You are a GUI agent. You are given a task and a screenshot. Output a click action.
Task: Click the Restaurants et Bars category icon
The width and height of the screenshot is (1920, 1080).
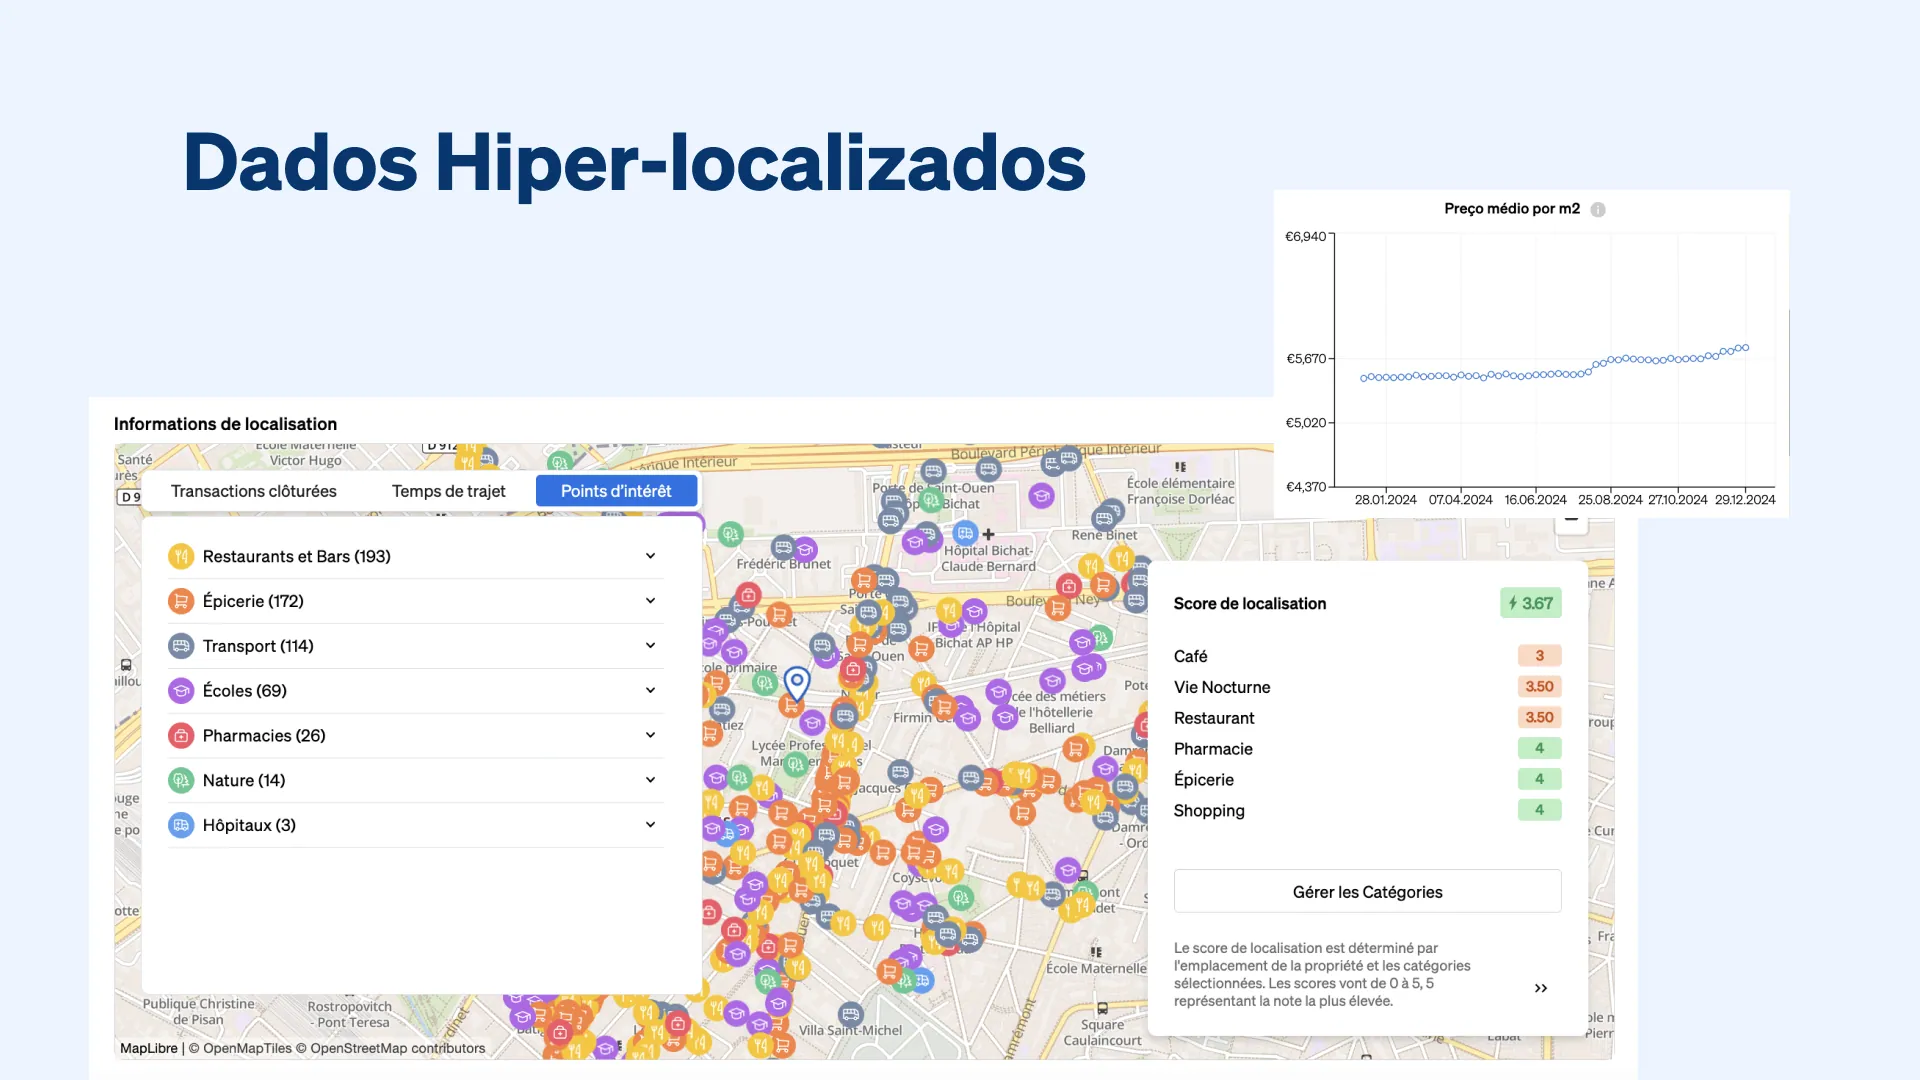point(181,556)
